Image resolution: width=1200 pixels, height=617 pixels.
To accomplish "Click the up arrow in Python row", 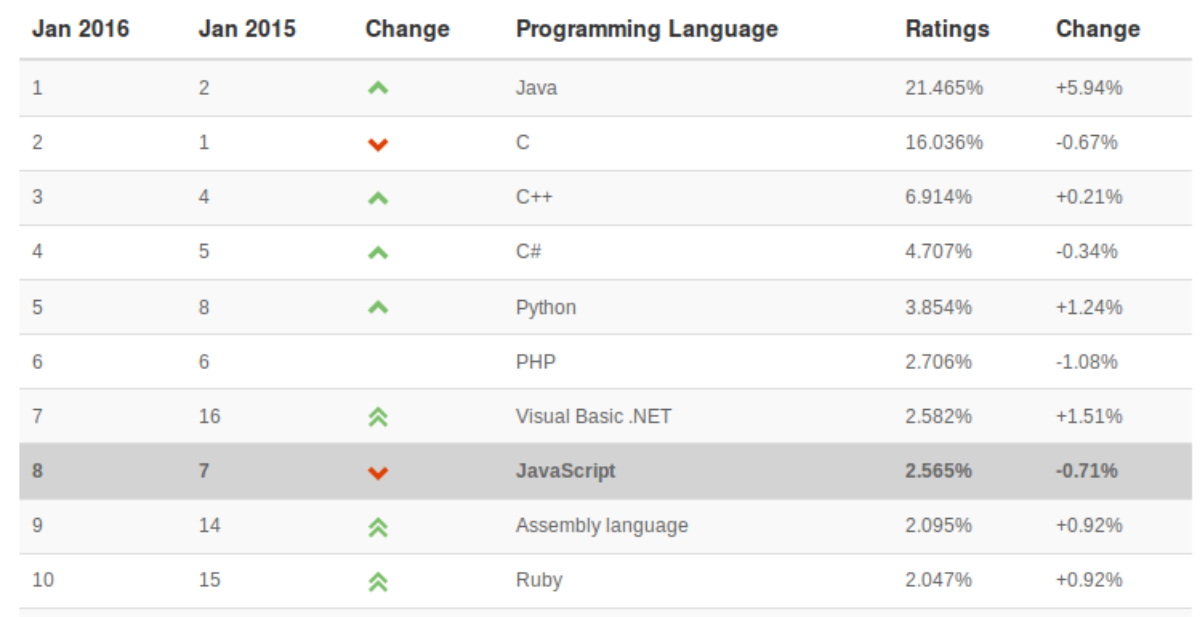I will [x=377, y=308].
